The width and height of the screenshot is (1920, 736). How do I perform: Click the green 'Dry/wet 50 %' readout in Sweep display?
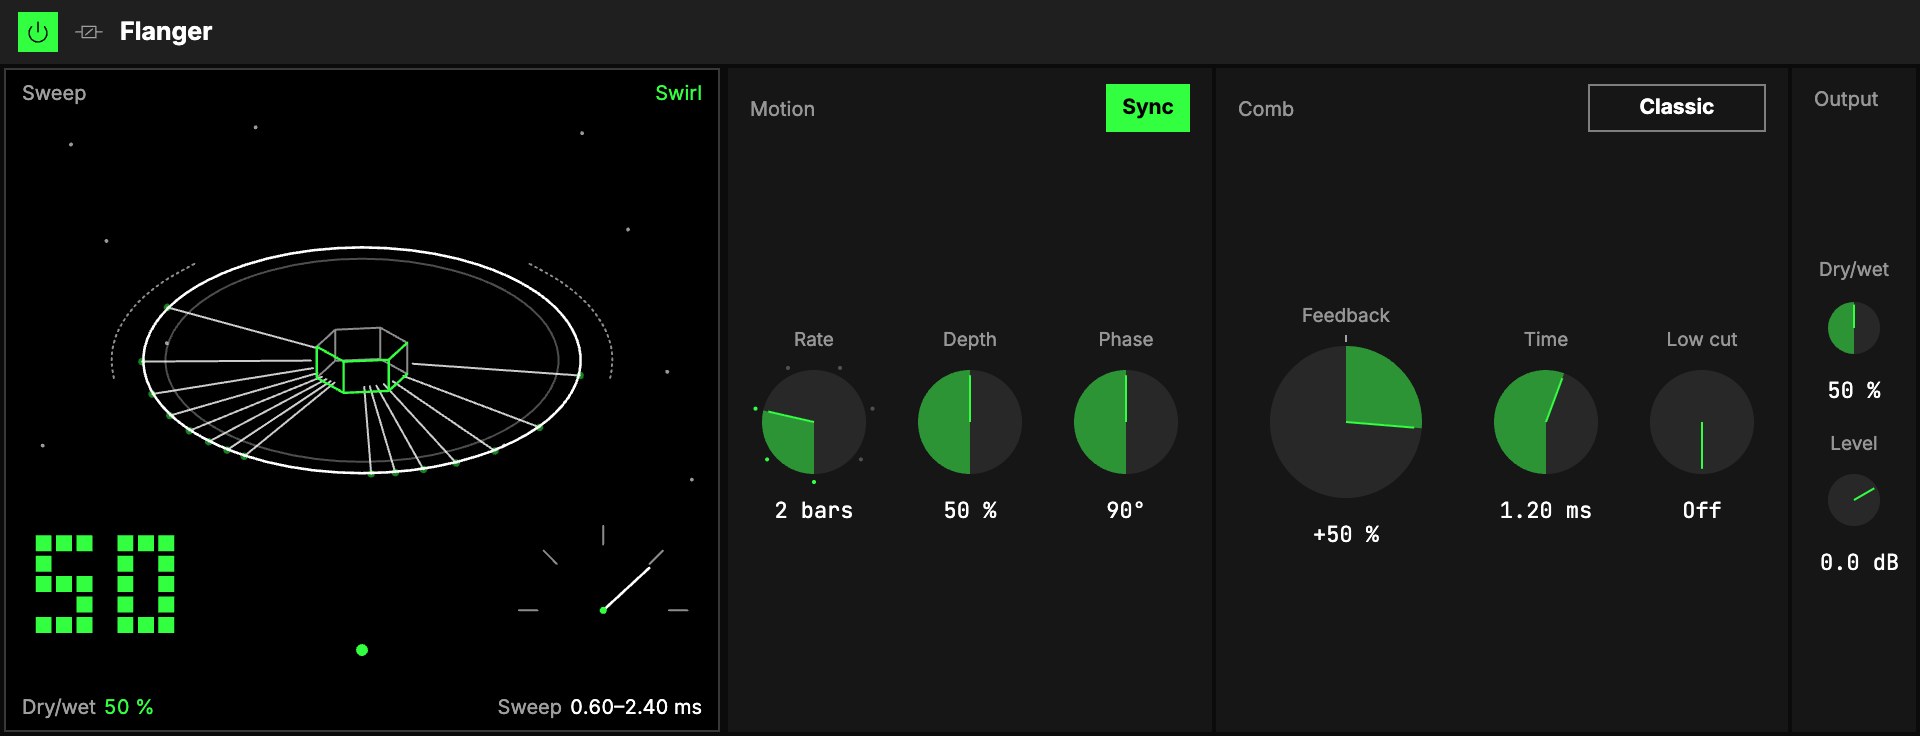coord(88,707)
